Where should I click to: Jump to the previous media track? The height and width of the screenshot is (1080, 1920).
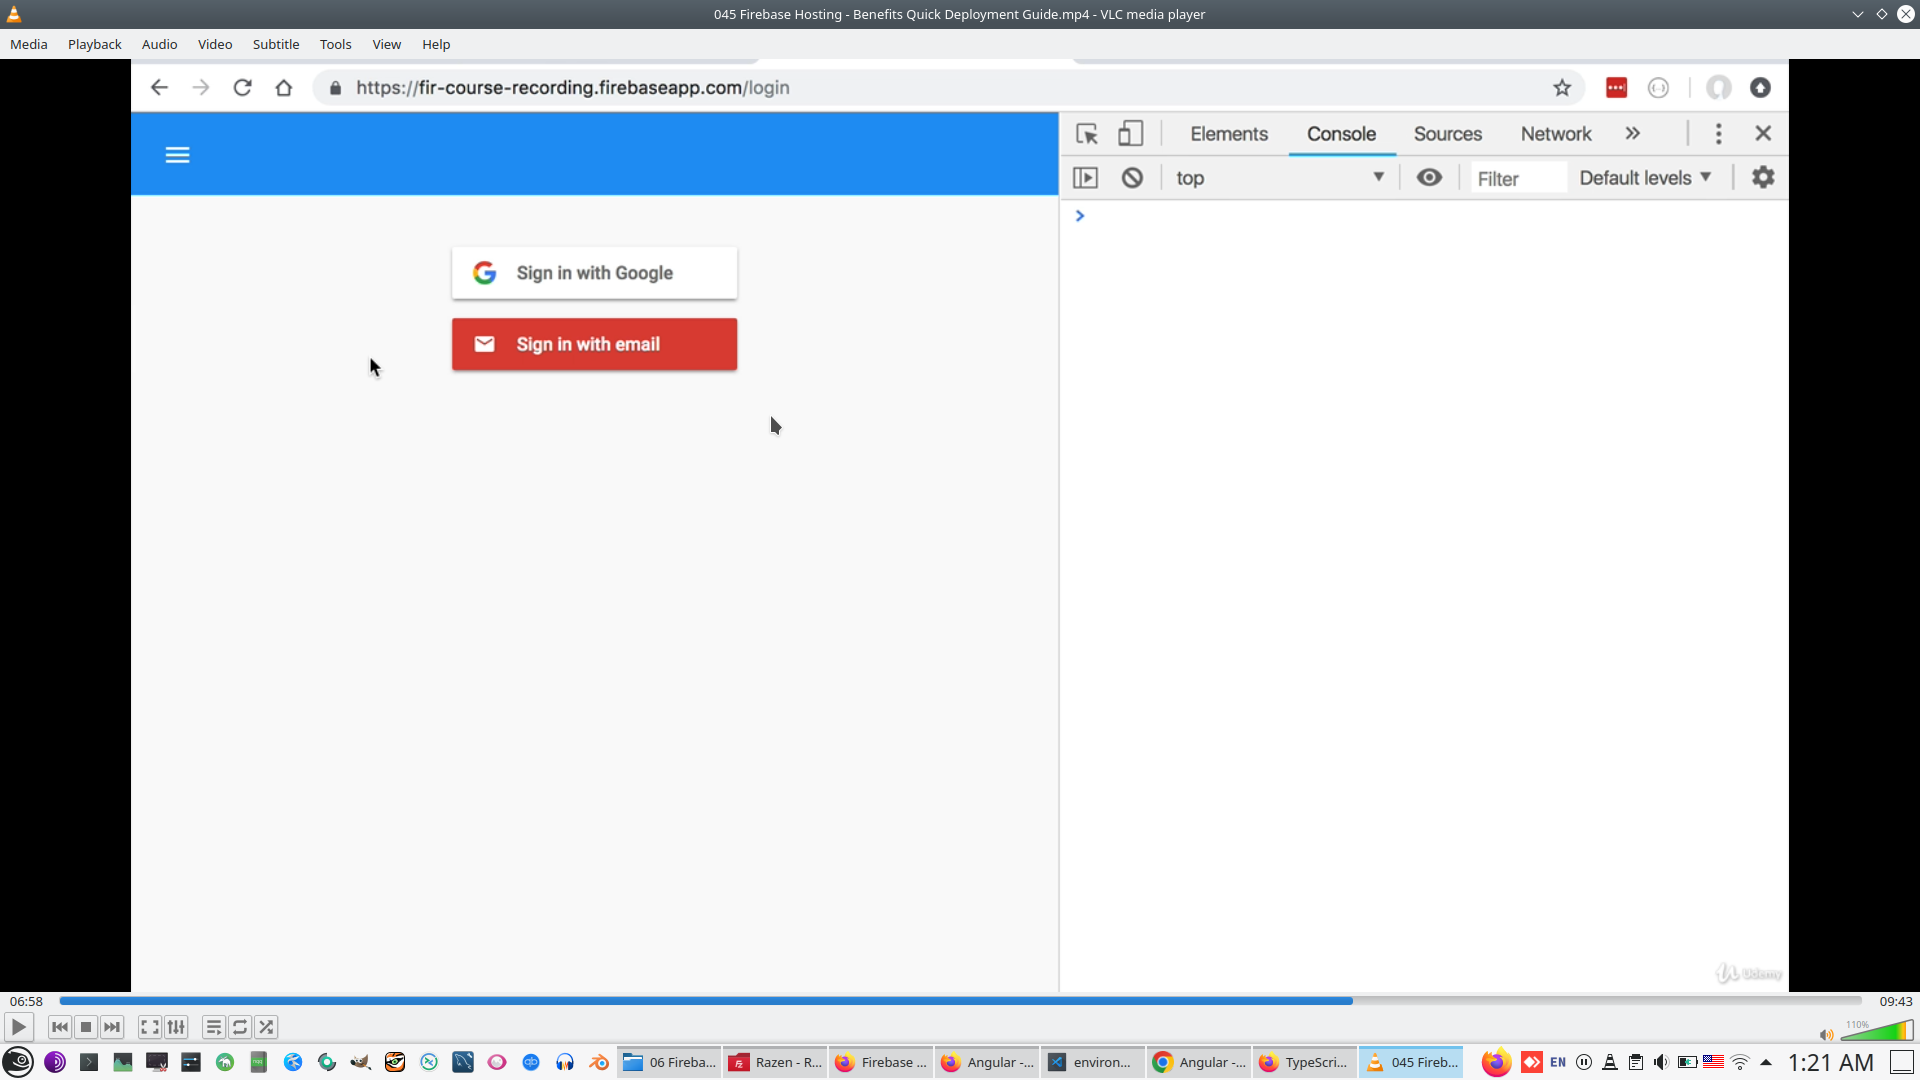60,1027
